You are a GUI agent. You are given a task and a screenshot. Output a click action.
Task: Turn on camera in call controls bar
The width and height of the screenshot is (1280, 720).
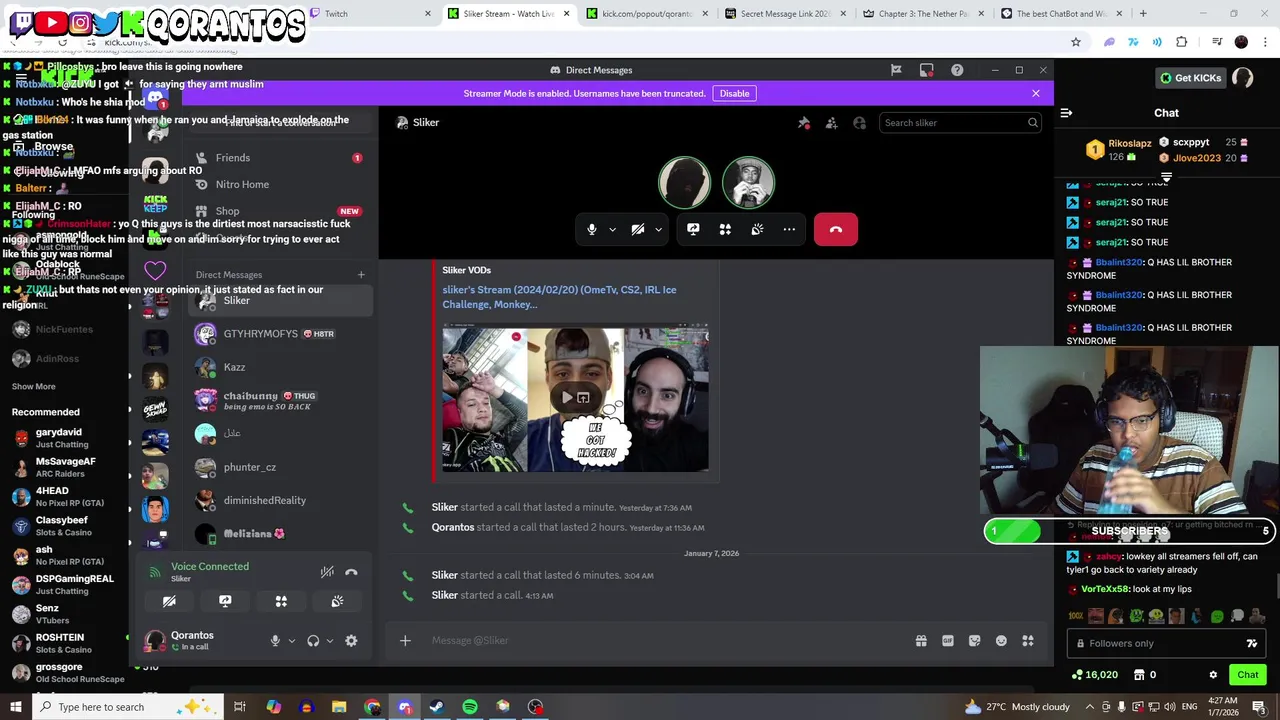(x=638, y=229)
